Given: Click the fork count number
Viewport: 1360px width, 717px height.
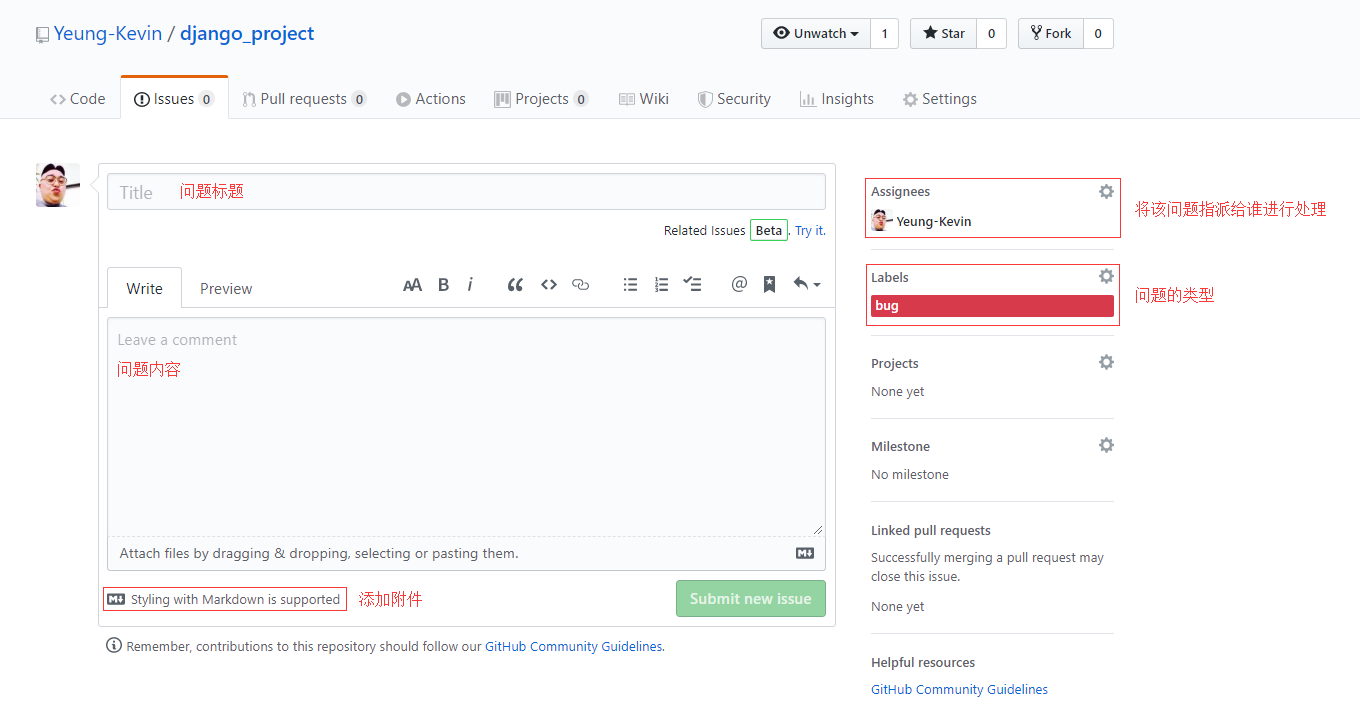Looking at the screenshot, I should pos(1098,33).
